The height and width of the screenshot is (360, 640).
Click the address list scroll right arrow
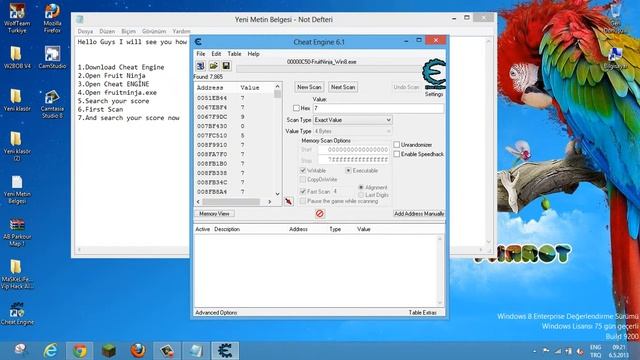[269, 202]
